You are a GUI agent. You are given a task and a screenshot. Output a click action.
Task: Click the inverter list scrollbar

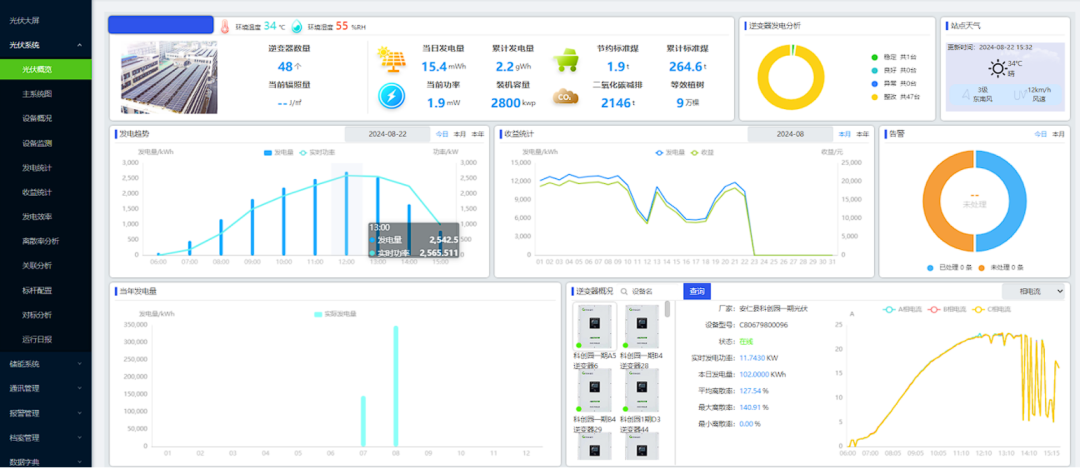667,309
